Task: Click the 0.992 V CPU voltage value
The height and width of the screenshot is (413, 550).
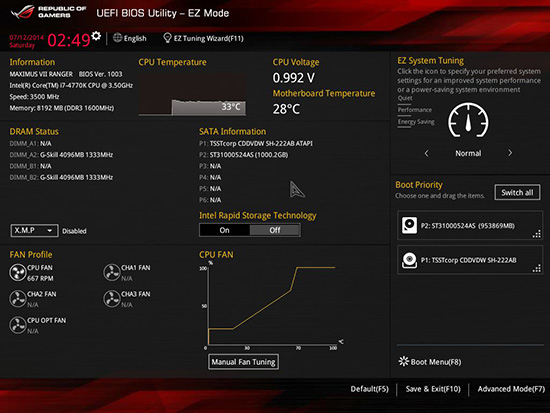Action: coord(294,78)
